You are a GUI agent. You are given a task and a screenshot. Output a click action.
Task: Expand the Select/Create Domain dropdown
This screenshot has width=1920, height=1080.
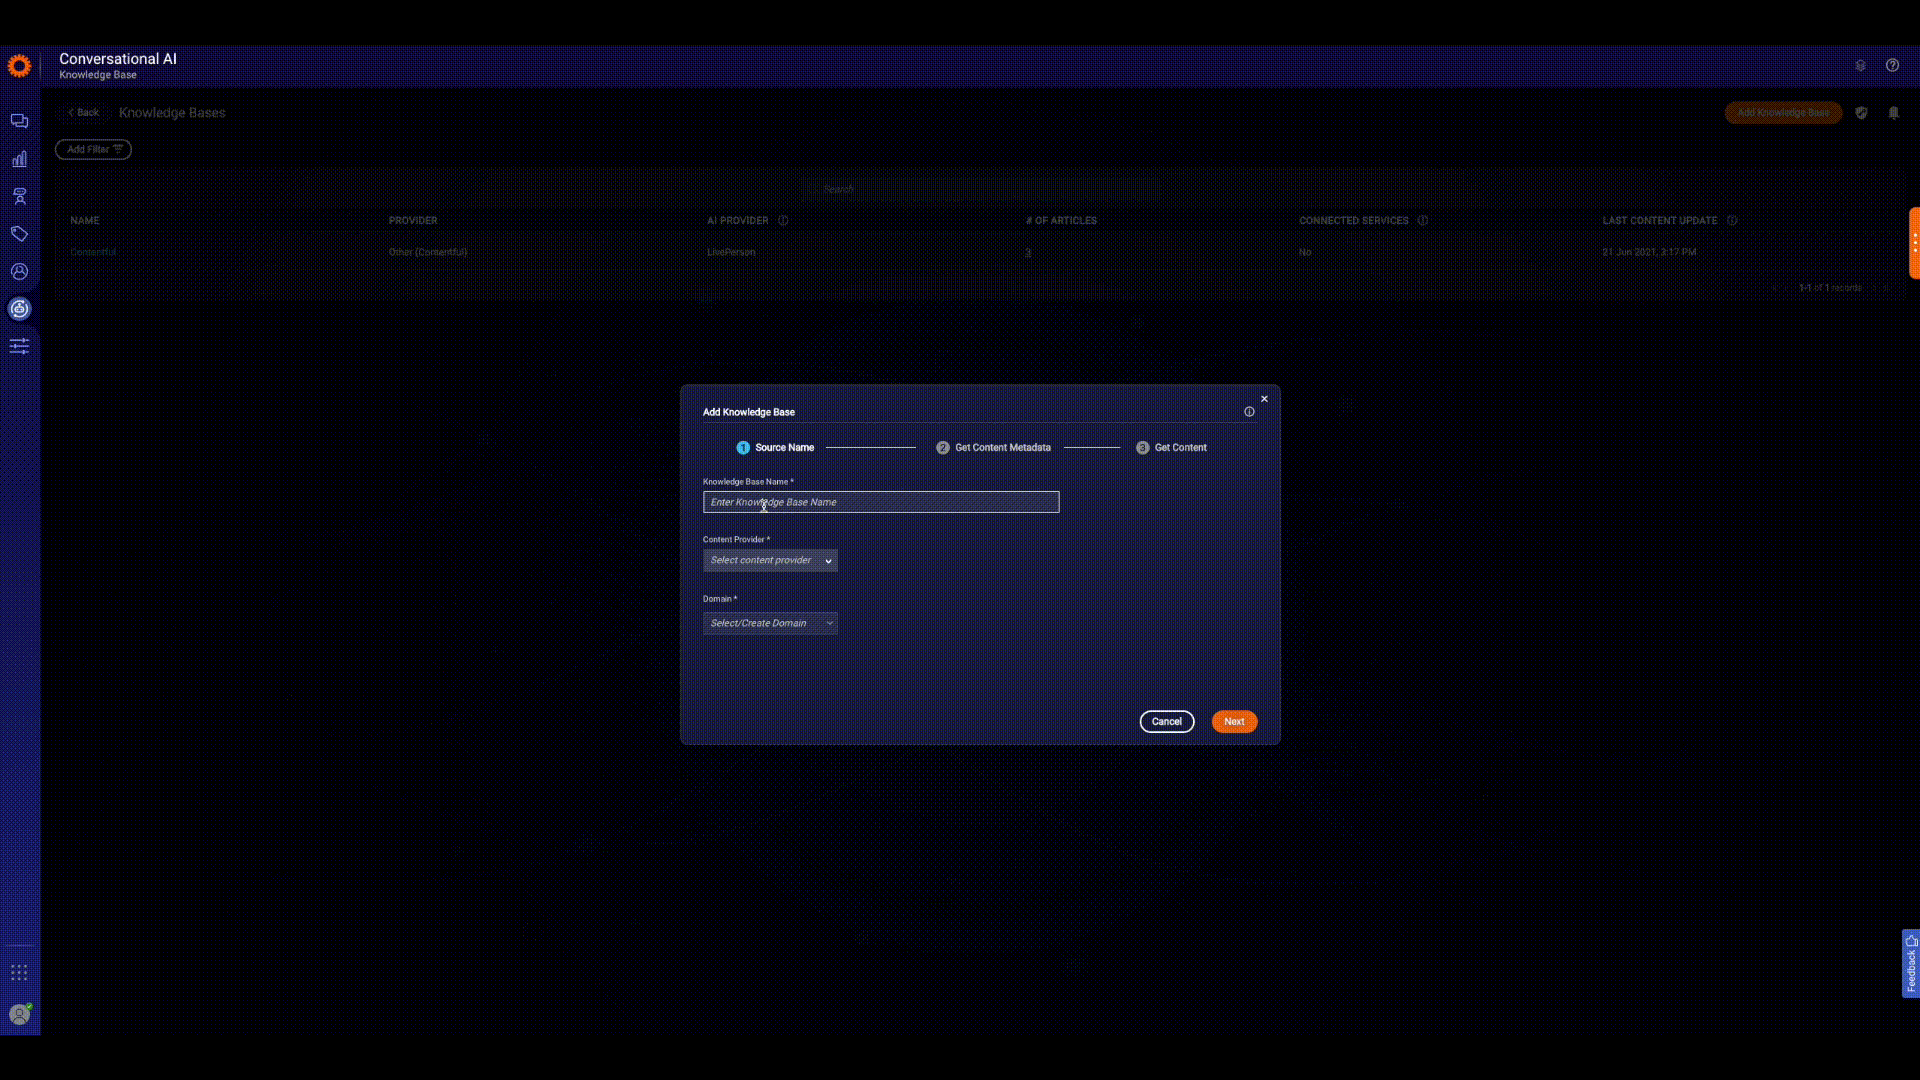pos(770,623)
